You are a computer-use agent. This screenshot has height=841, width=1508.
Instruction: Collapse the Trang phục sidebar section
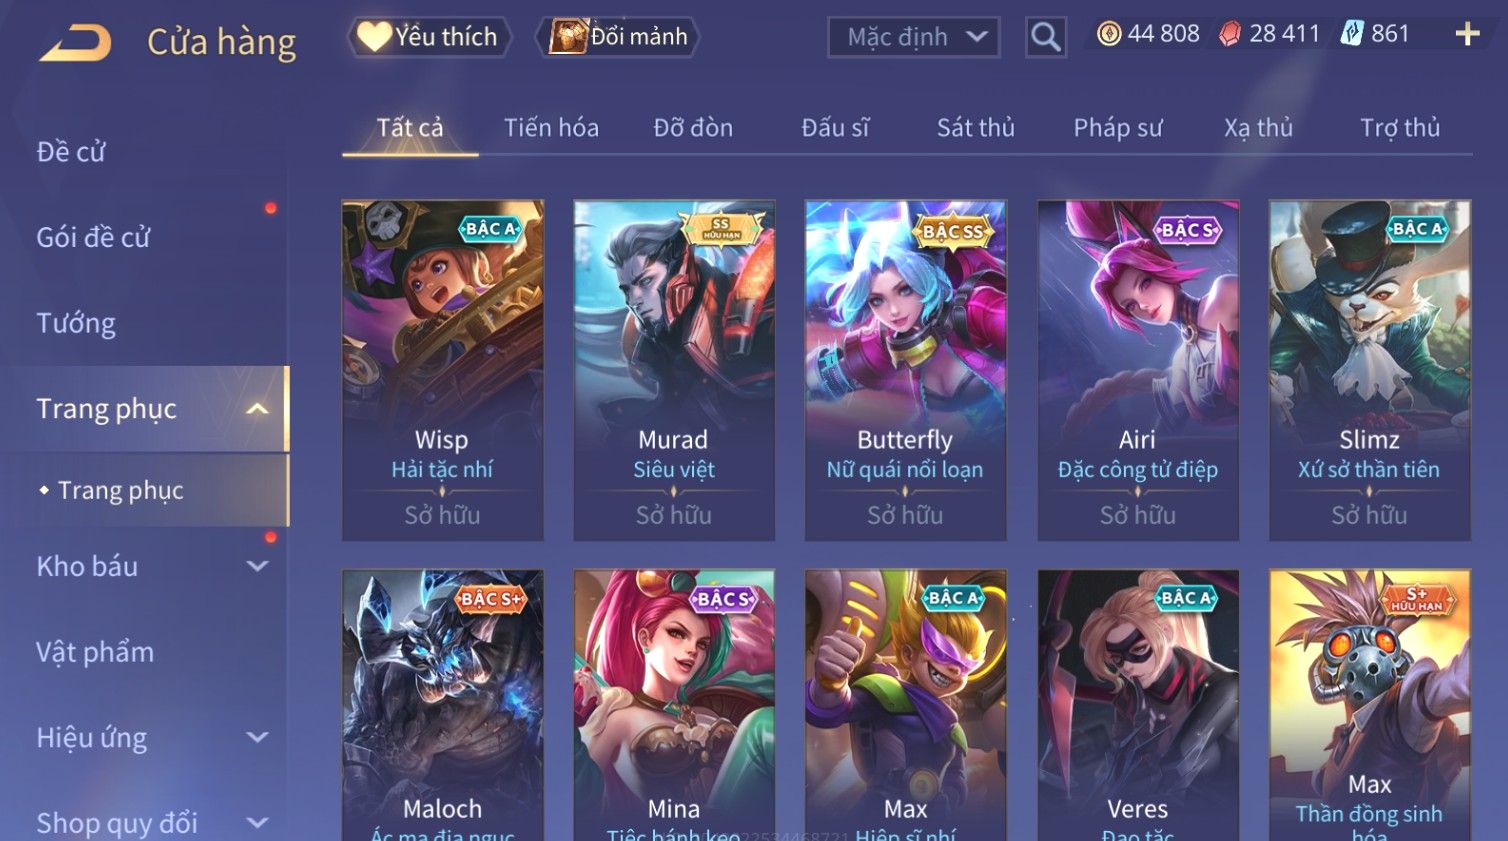pyautogui.click(x=257, y=409)
